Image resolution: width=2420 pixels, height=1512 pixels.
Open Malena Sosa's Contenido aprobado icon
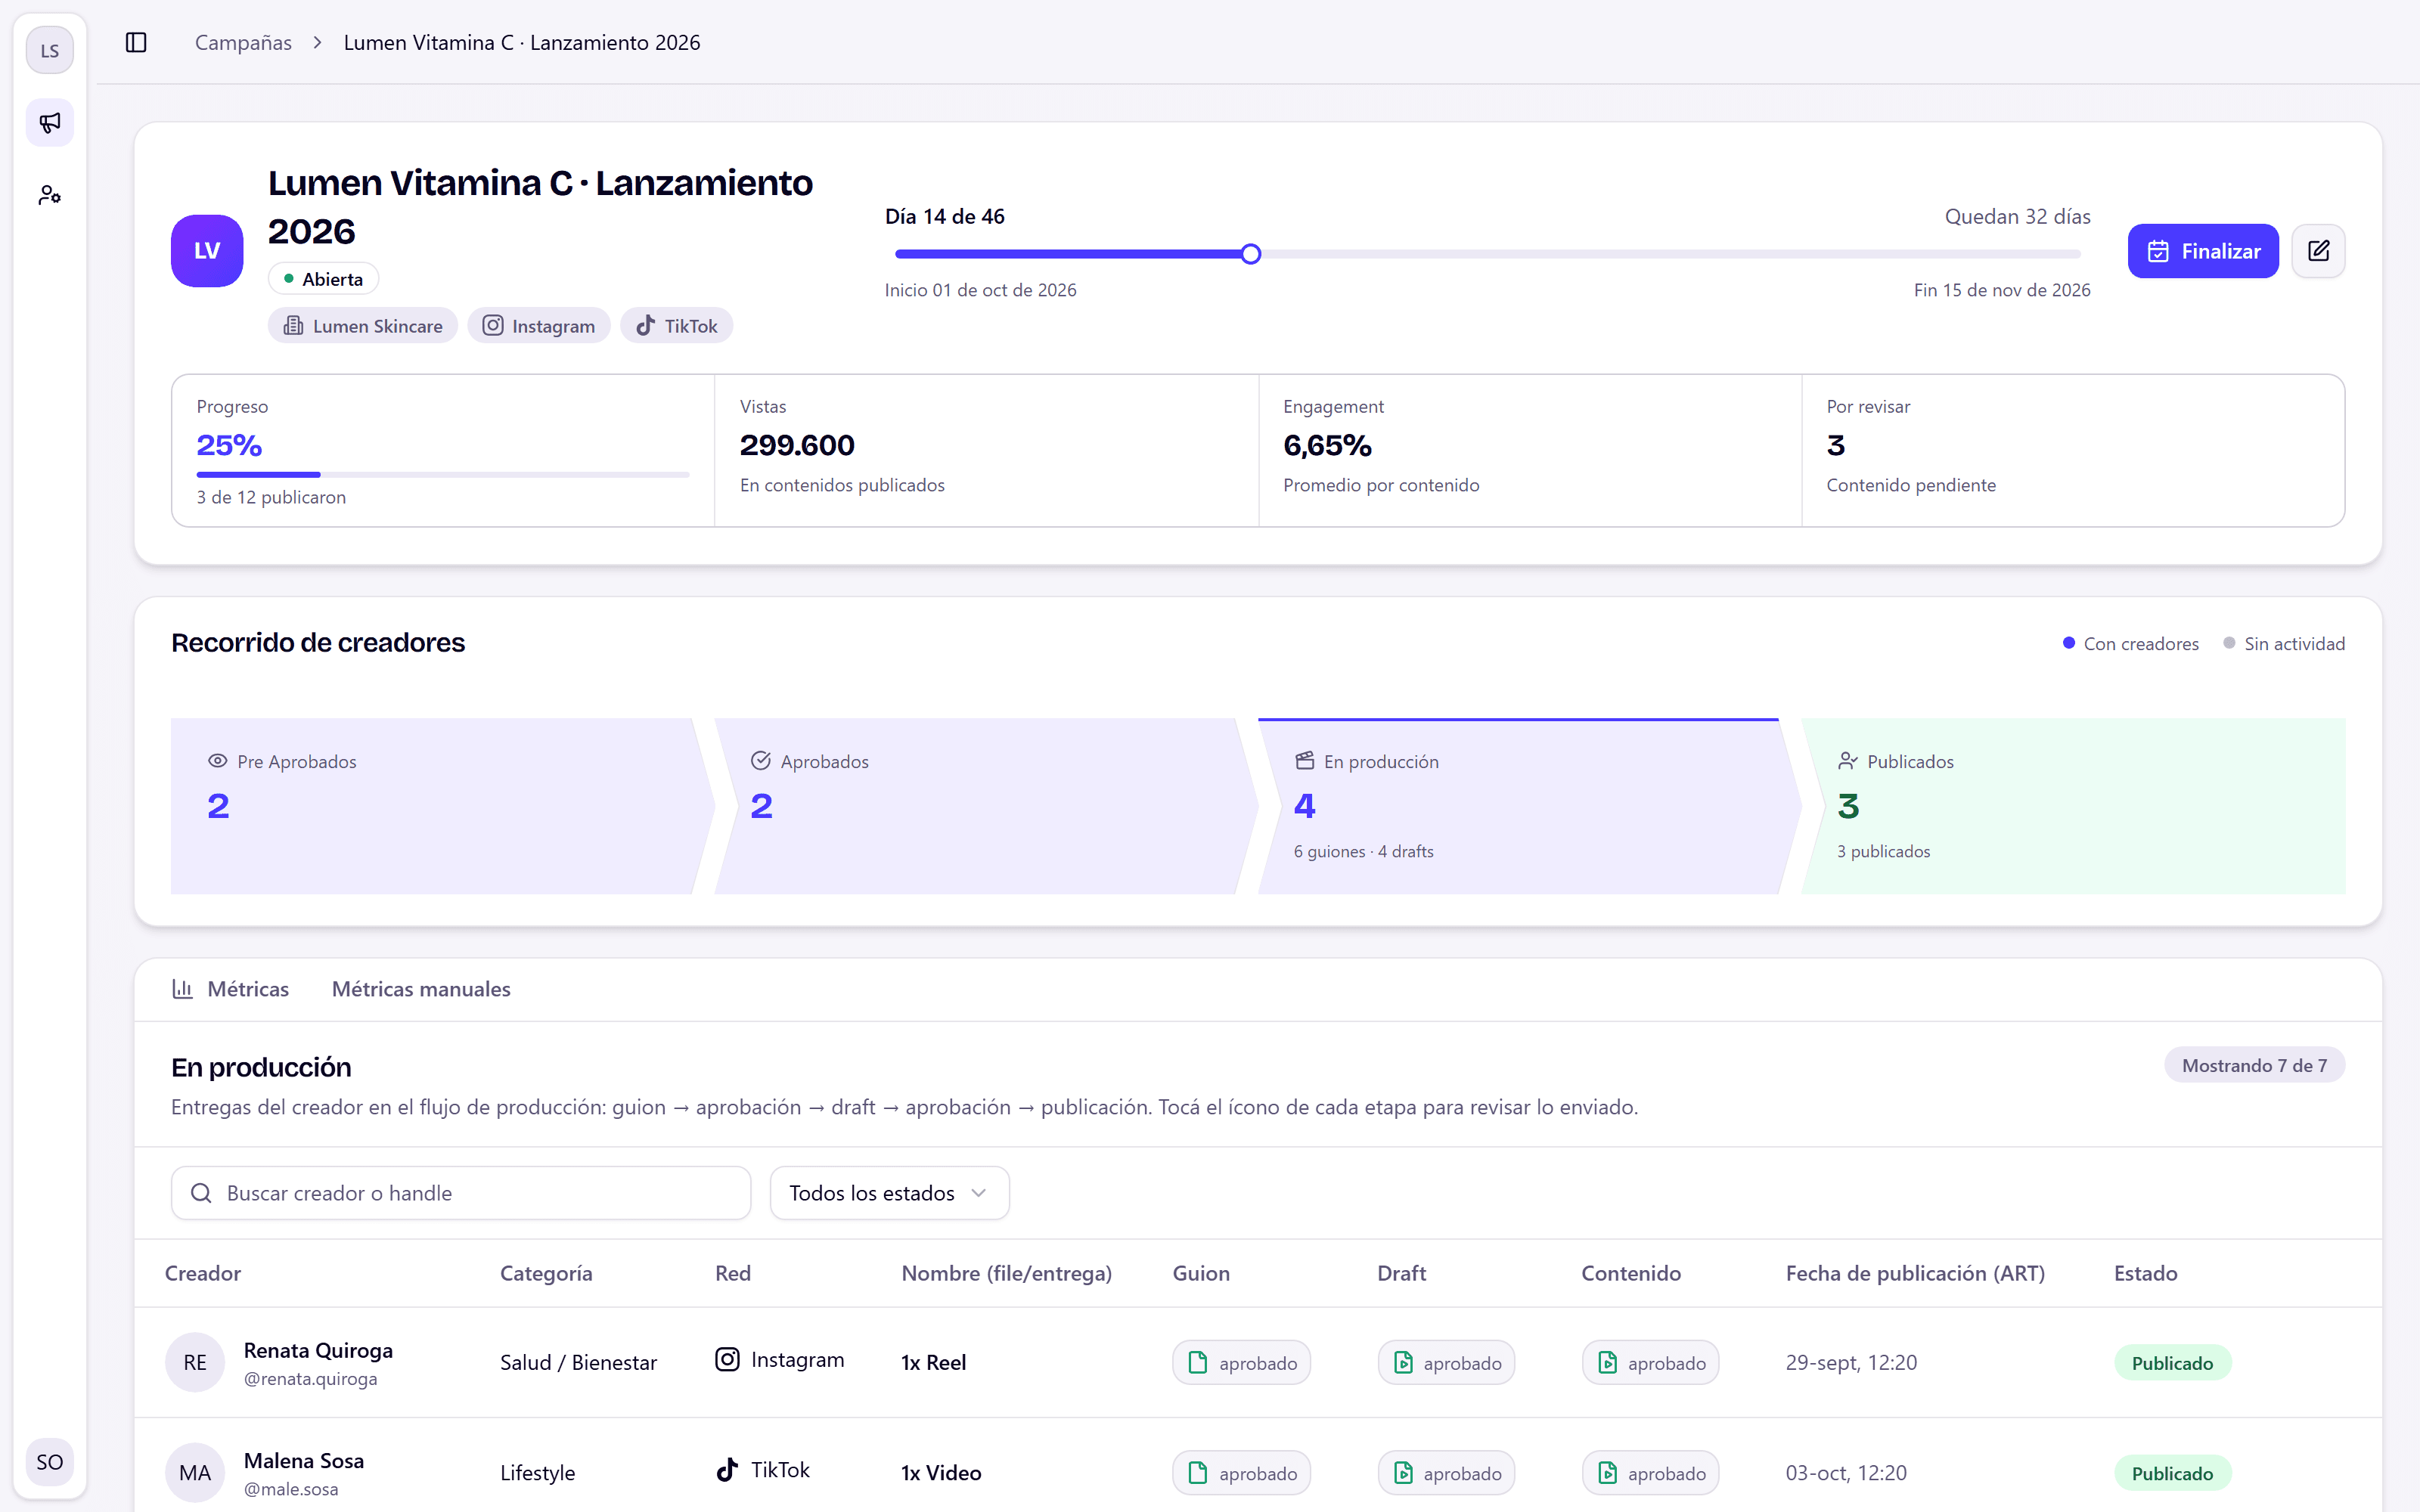[x=1650, y=1472]
